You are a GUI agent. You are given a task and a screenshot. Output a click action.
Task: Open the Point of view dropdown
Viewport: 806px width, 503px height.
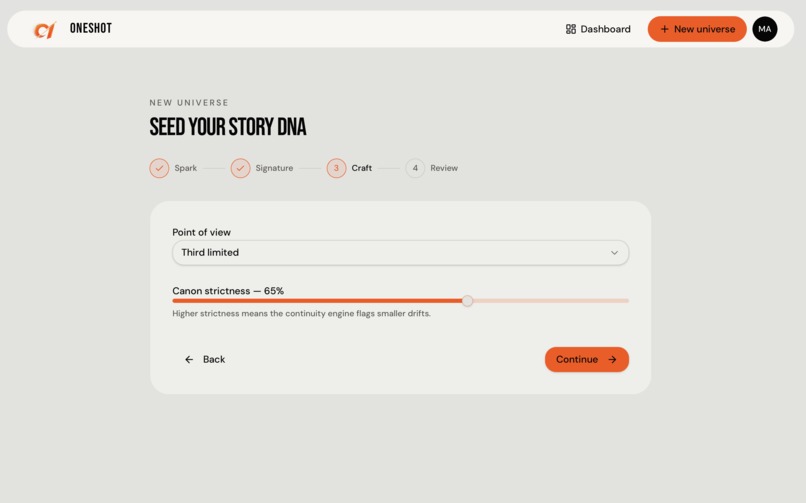click(x=400, y=253)
